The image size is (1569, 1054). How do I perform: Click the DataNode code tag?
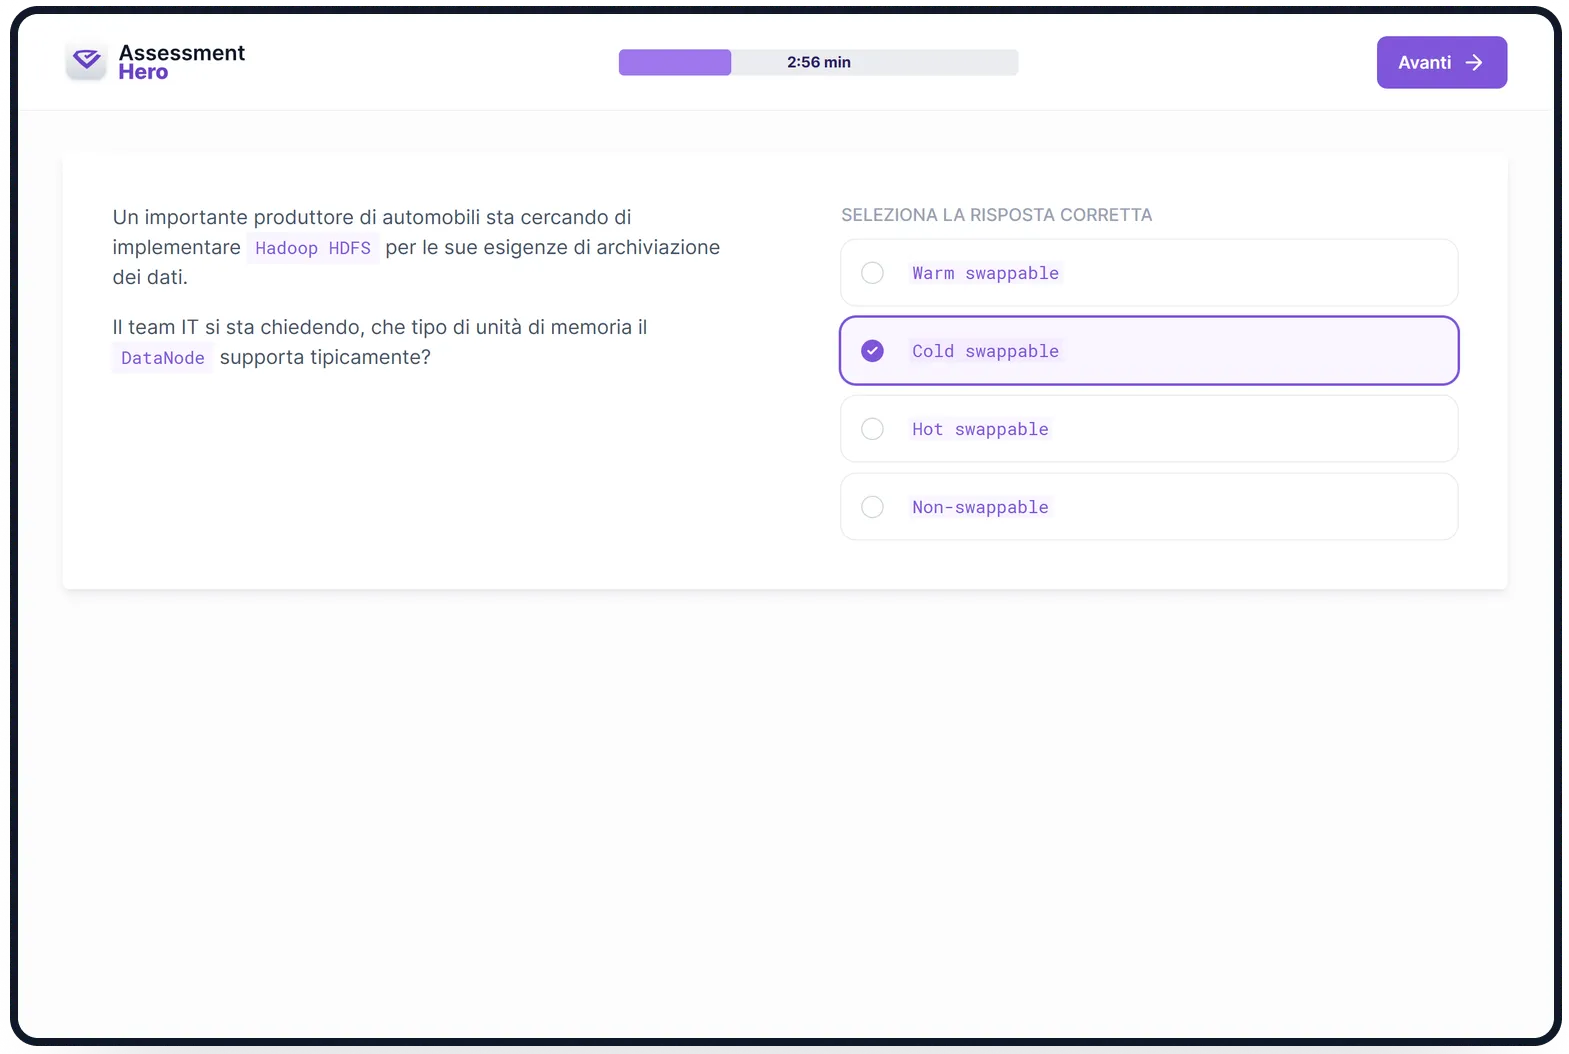(163, 358)
